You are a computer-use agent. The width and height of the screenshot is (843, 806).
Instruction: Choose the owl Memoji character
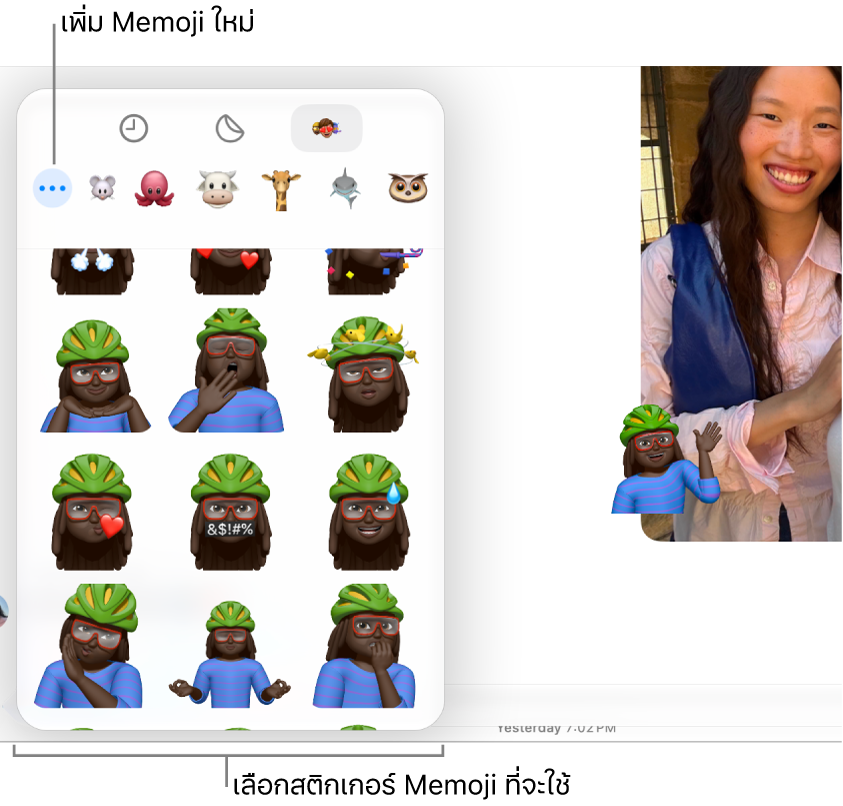pyautogui.click(x=408, y=188)
